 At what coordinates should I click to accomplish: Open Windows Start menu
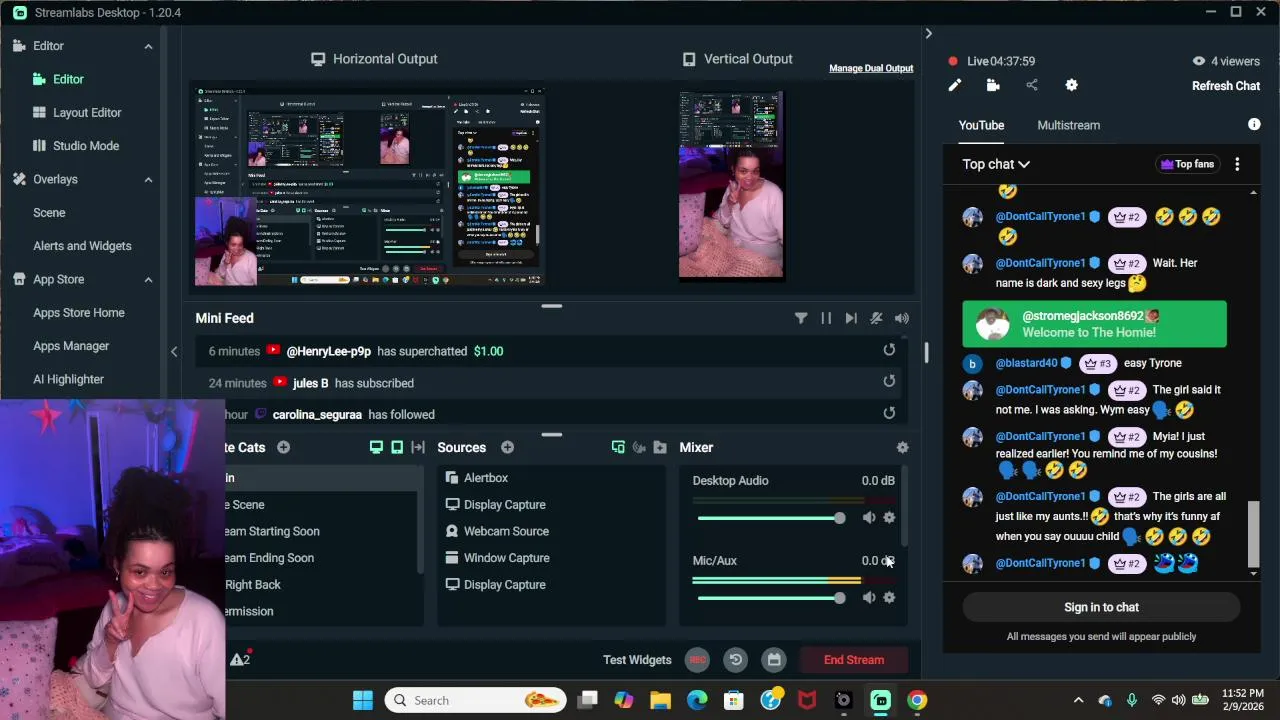362,700
